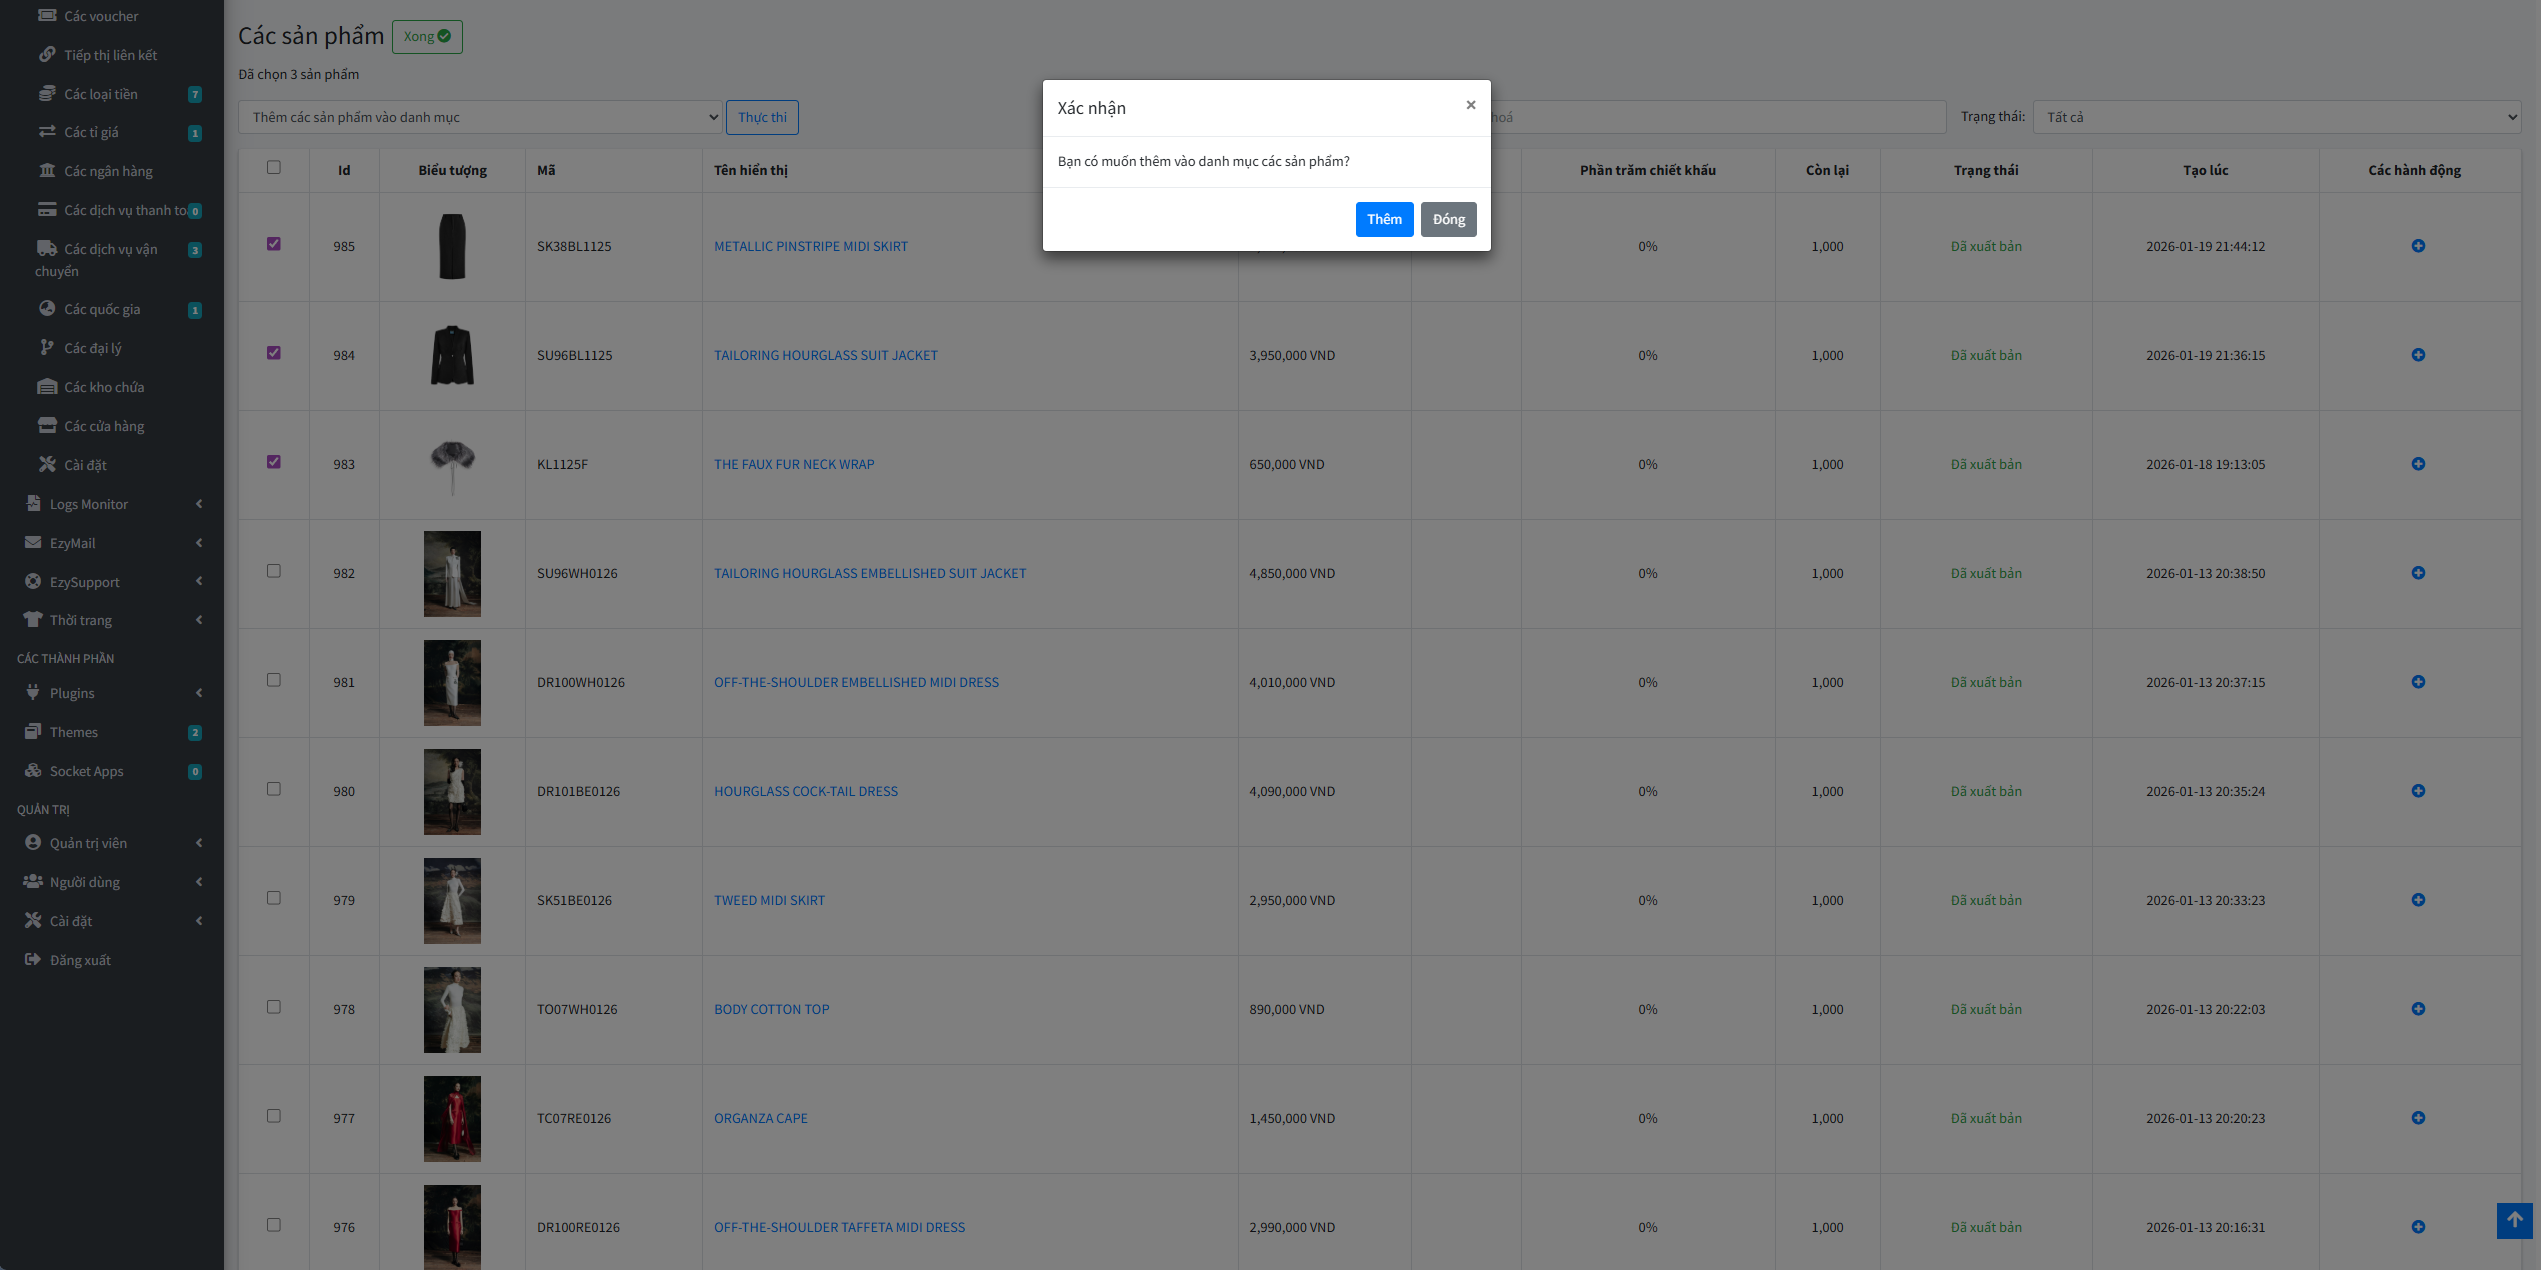Open the Trạng thái Tất cả dropdown
Screen dimensions: 2541x1270
click(x=2276, y=117)
